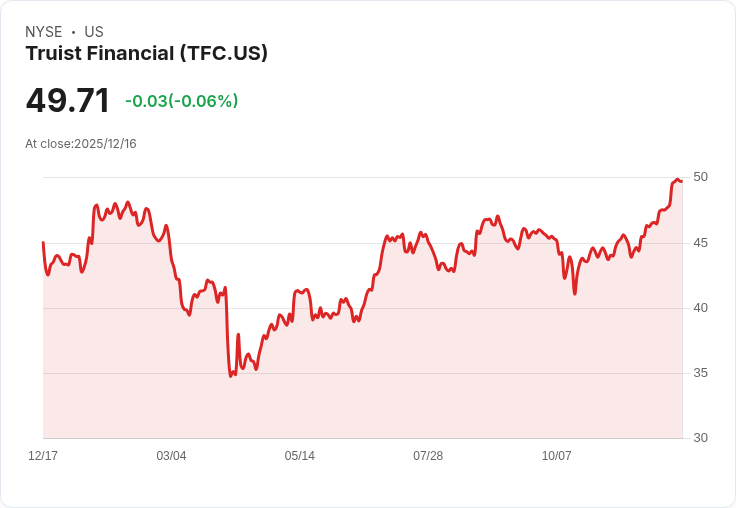Choose the 10/07 date axis label

point(556,456)
